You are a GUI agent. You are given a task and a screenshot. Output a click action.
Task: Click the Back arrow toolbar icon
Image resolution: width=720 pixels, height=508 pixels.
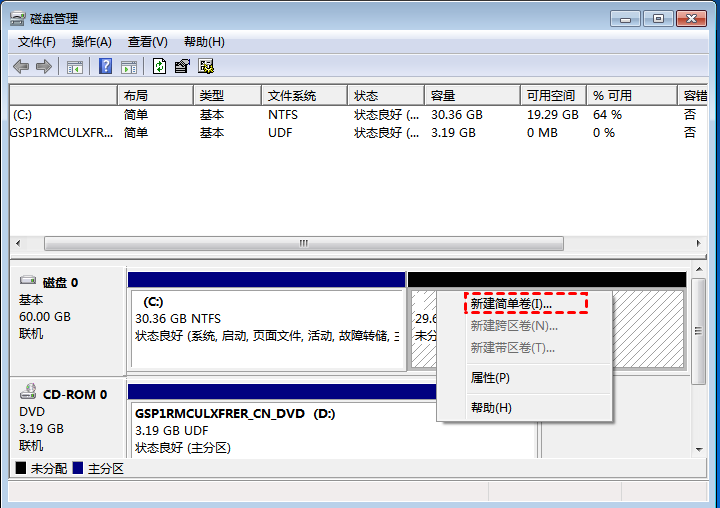point(21,67)
